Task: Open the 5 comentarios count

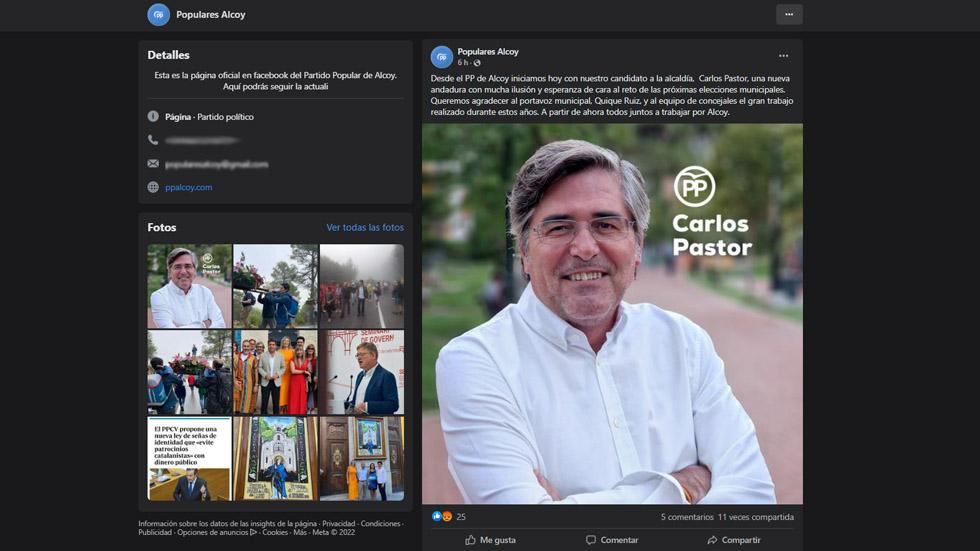Action: [686, 517]
